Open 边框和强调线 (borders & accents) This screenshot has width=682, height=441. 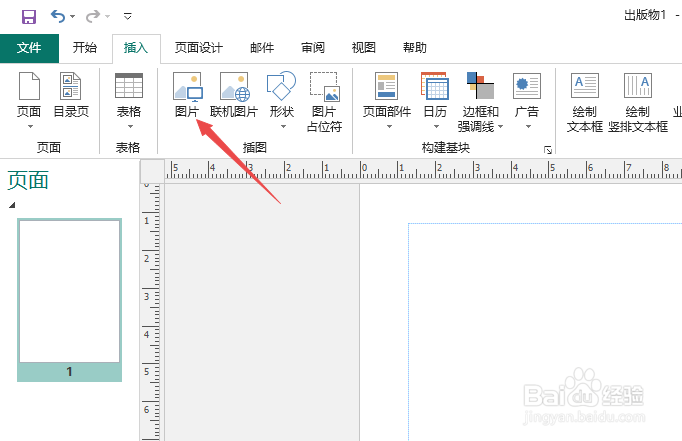pos(480,102)
